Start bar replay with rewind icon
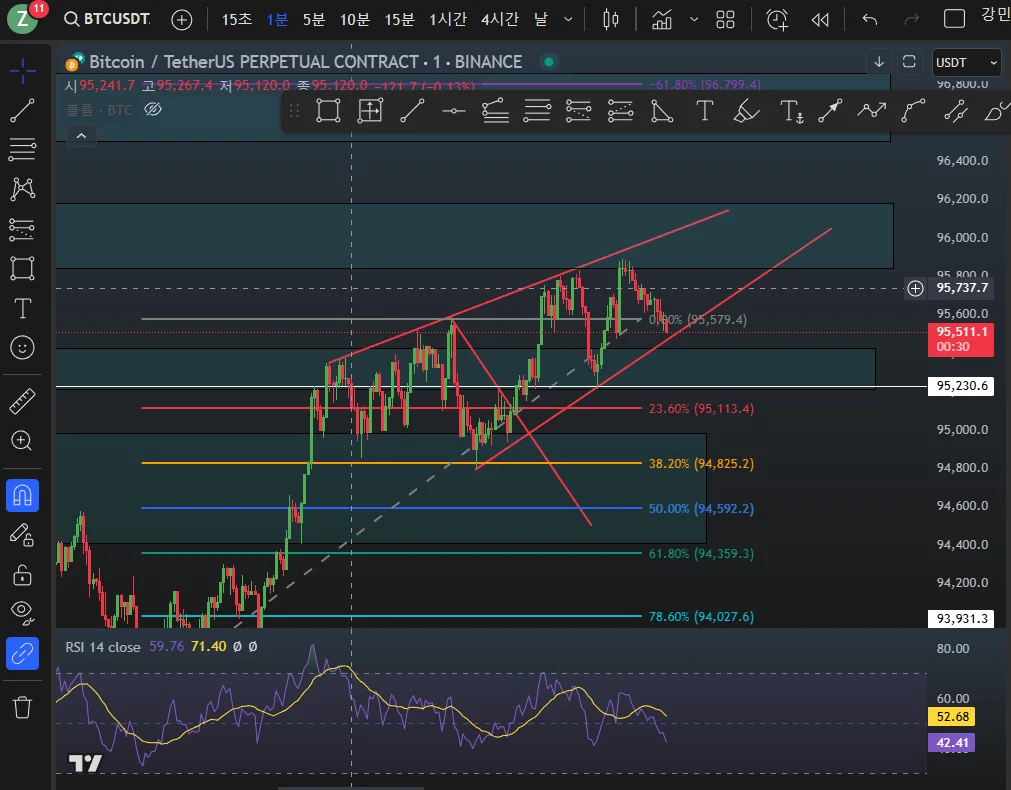 (821, 19)
